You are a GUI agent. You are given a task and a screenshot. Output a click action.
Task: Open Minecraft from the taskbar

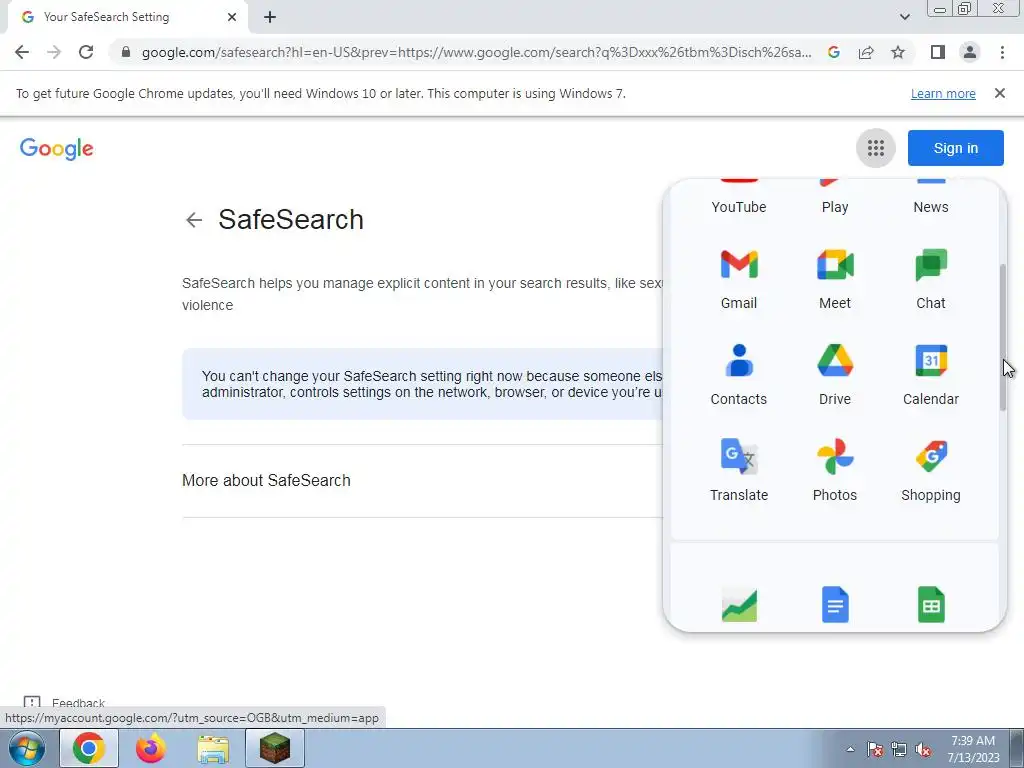click(275, 748)
